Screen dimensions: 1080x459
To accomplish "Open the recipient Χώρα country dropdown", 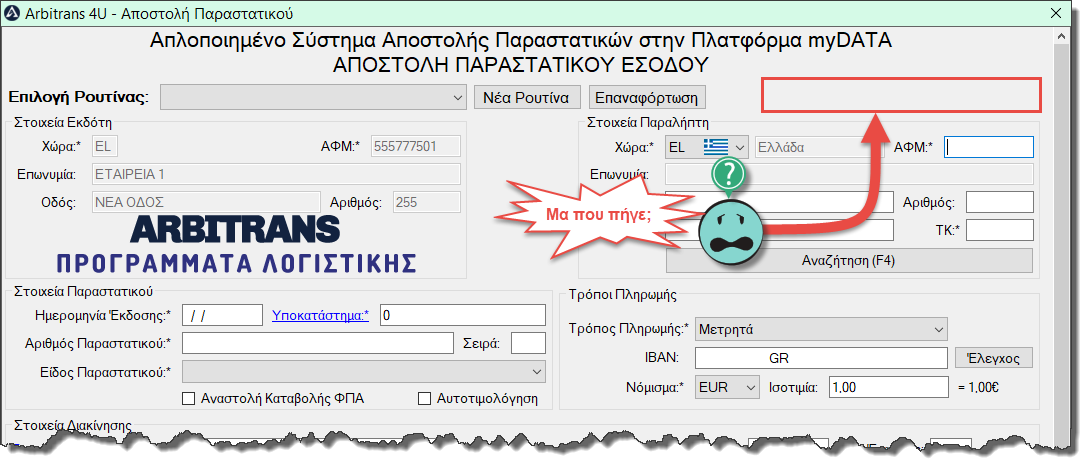I will (x=707, y=147).
